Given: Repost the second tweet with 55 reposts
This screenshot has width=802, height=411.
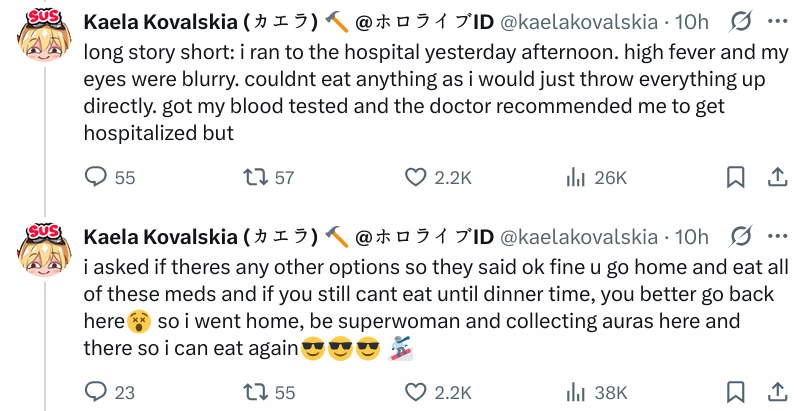Looking at the screenshot, I should click(x=257, y=392).
